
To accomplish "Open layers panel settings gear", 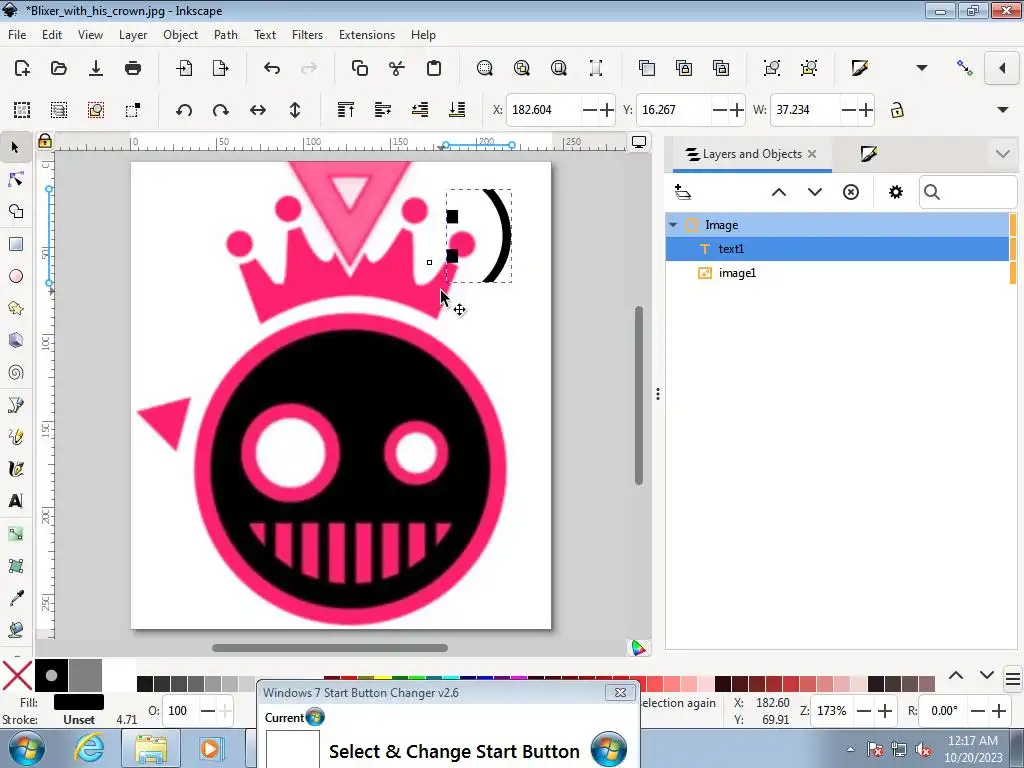I will coord(895,192).
